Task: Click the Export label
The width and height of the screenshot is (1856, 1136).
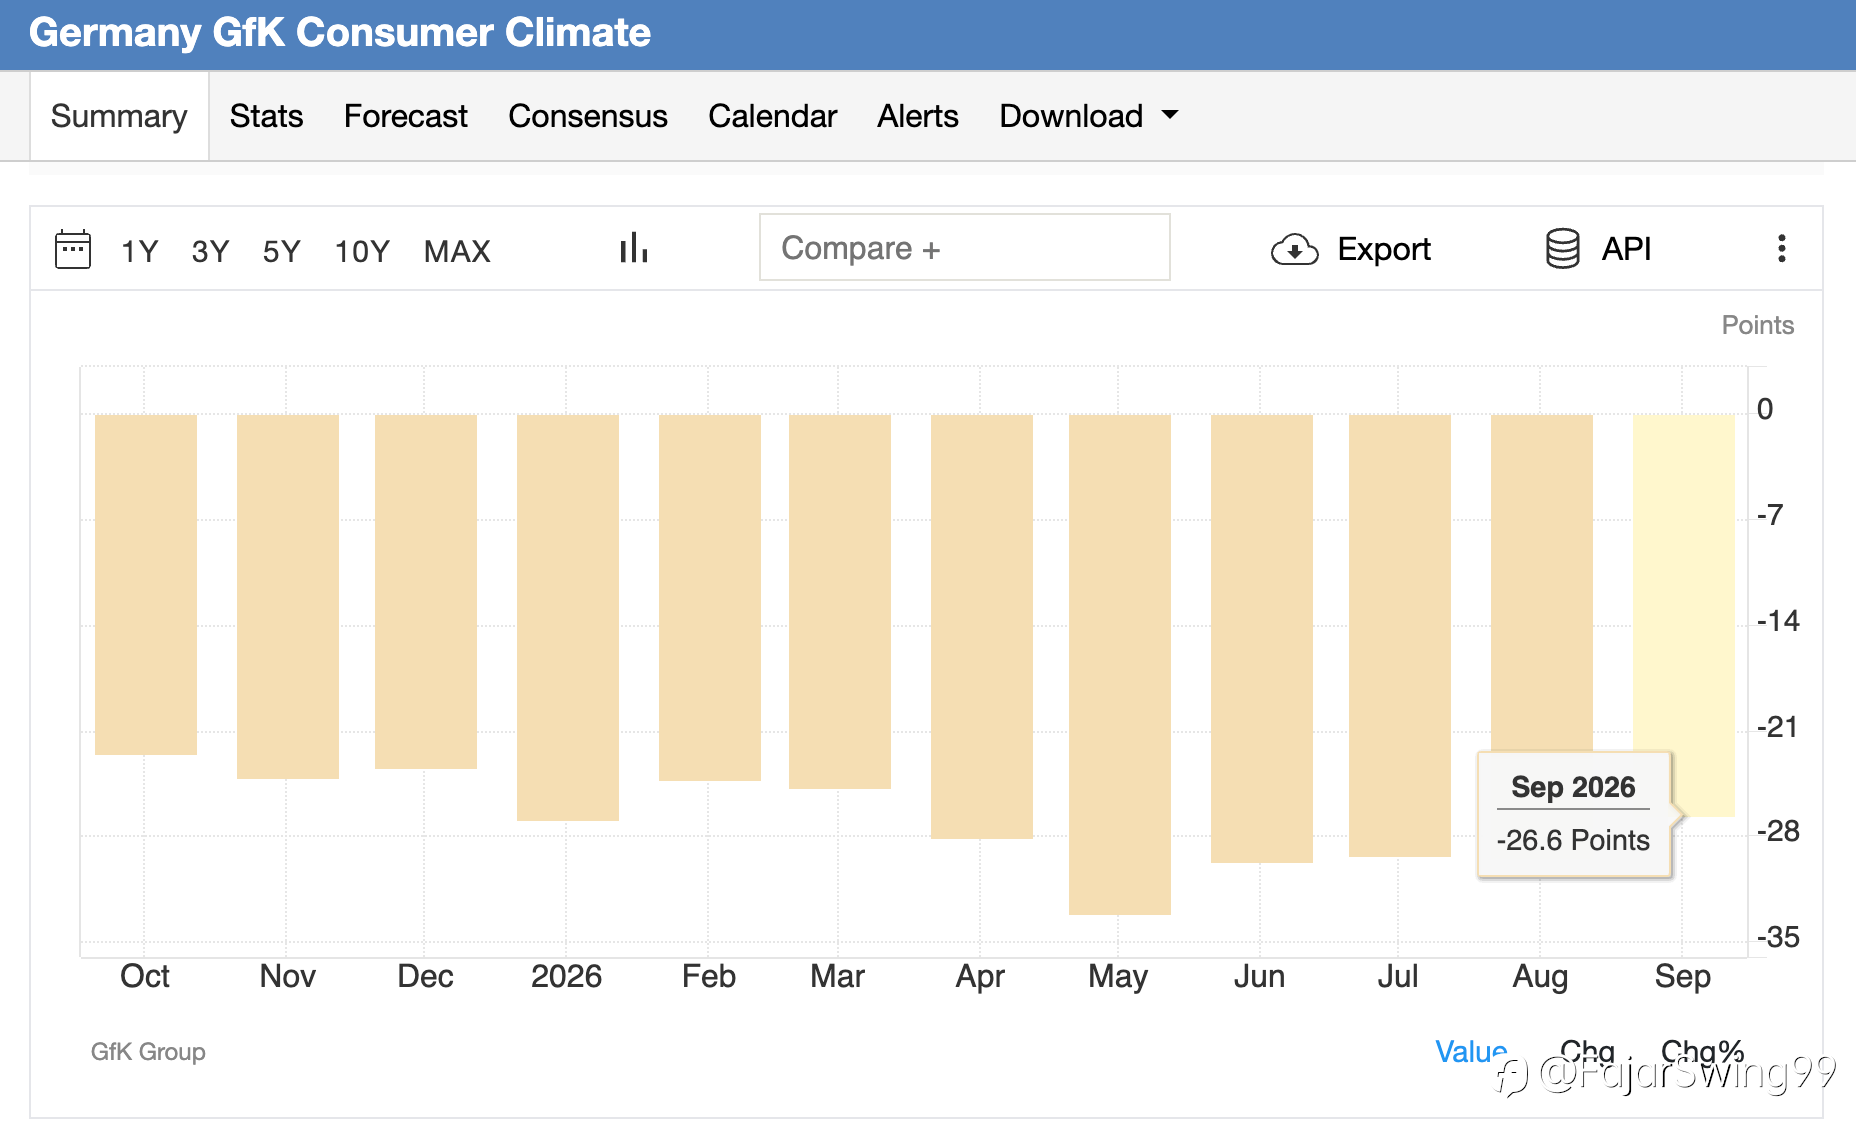Action: coord(1384,249)
